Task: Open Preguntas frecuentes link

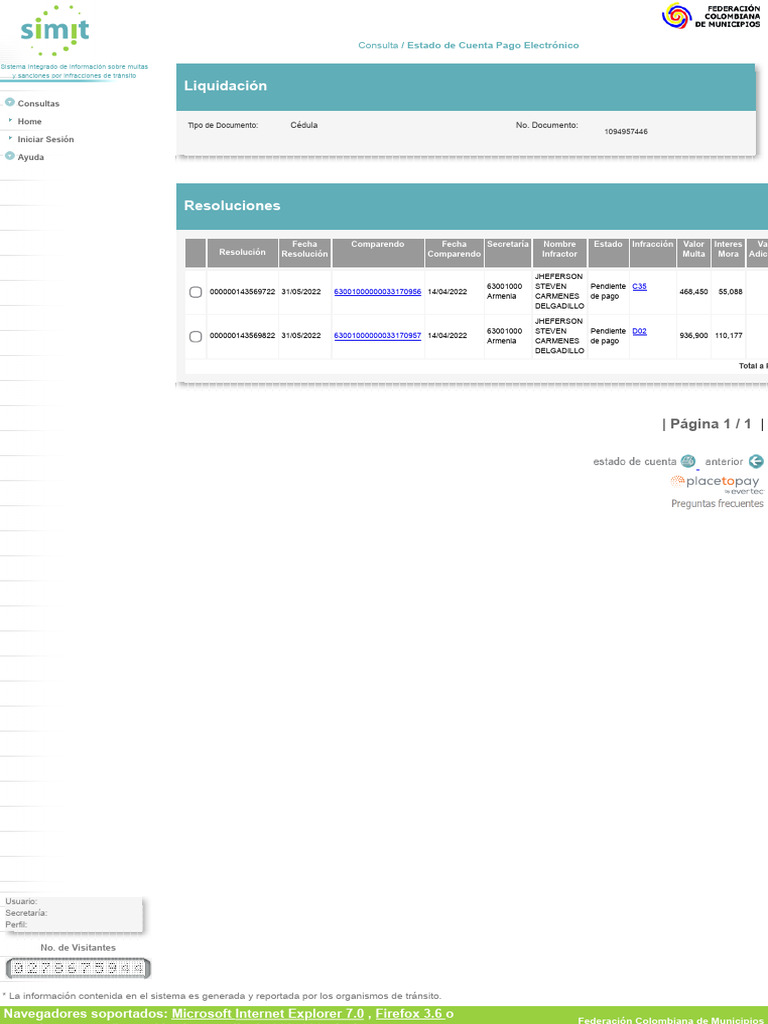Action: point(717,504)
